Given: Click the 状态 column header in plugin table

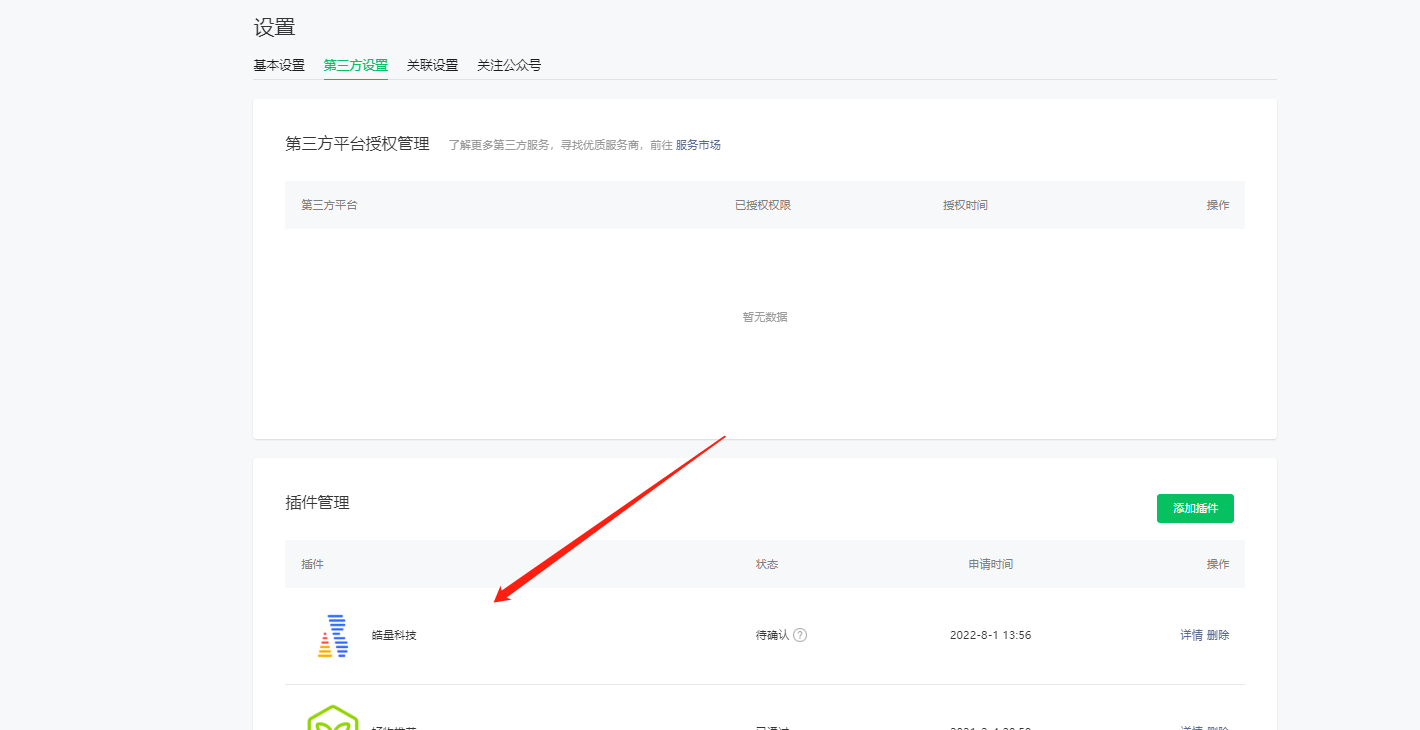Looking at the screenshot, I should pos(766,564).
